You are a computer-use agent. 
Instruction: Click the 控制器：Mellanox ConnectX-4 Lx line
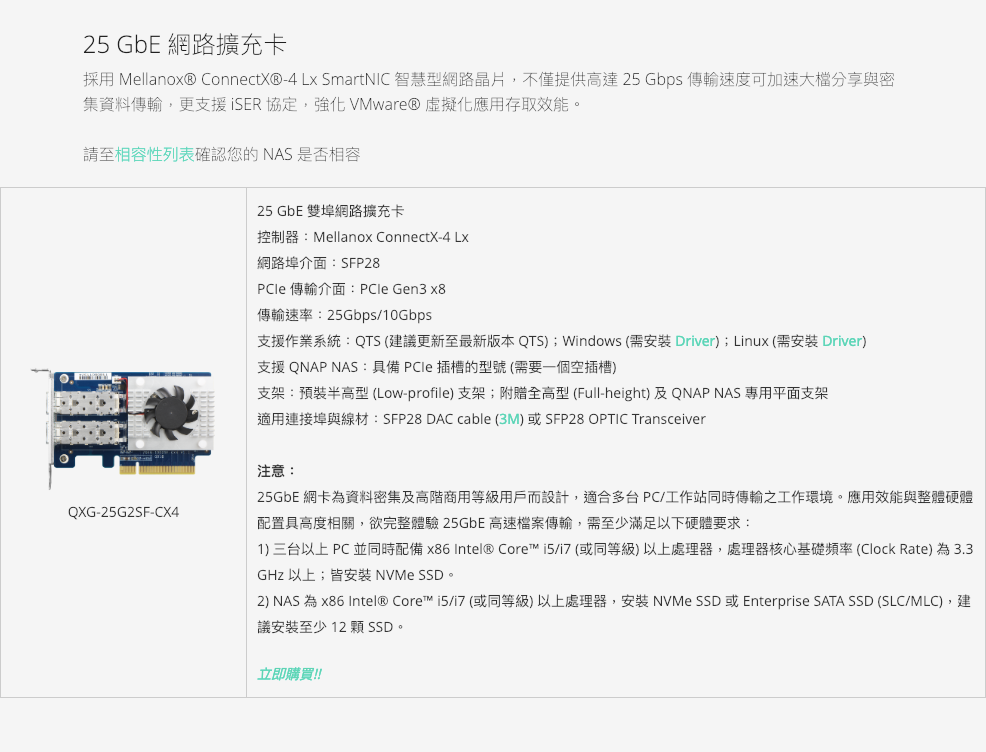pos(363,237)
